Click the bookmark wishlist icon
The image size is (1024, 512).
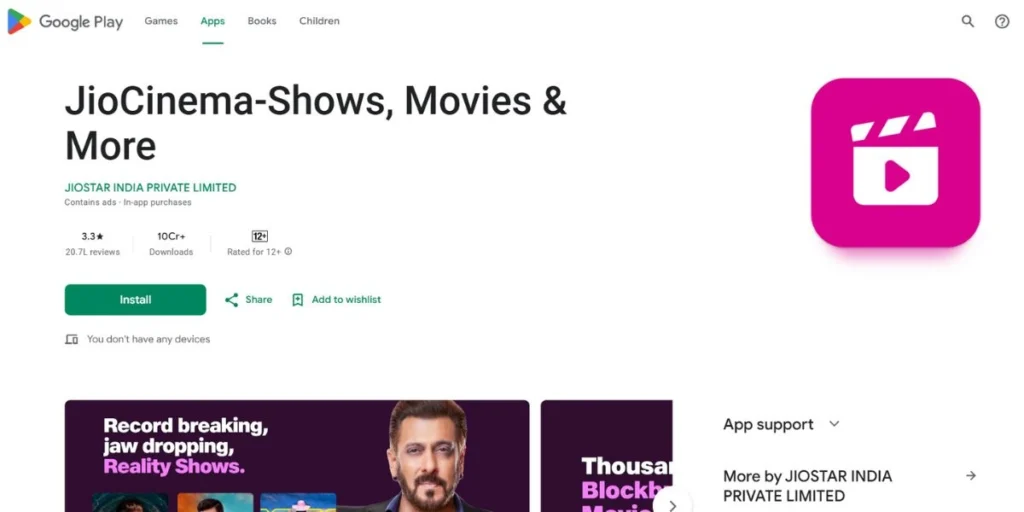pyautogui.click(x=298, y=300)
